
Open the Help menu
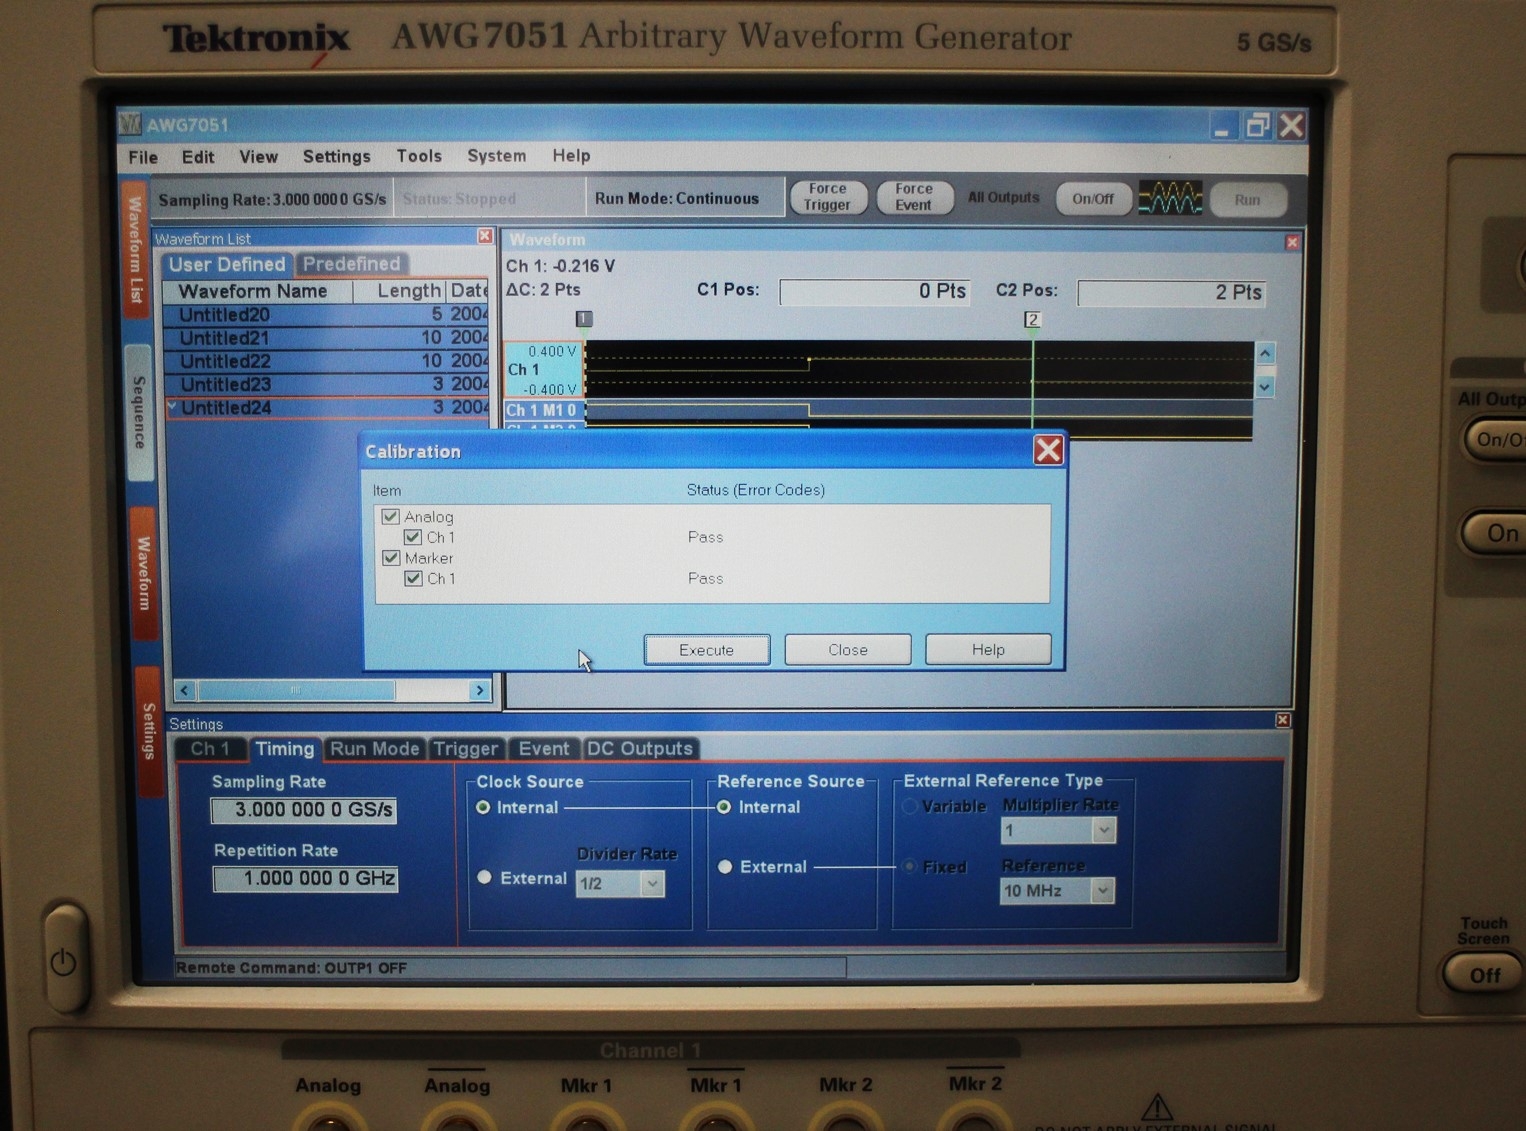[571, 155]
